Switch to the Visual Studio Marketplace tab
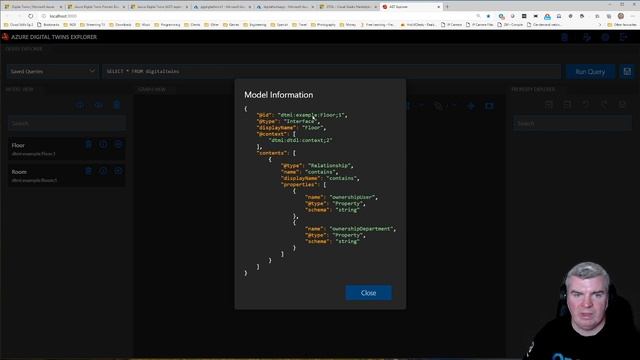Screen dimensions: 640x360 click(x=349, y=7)
